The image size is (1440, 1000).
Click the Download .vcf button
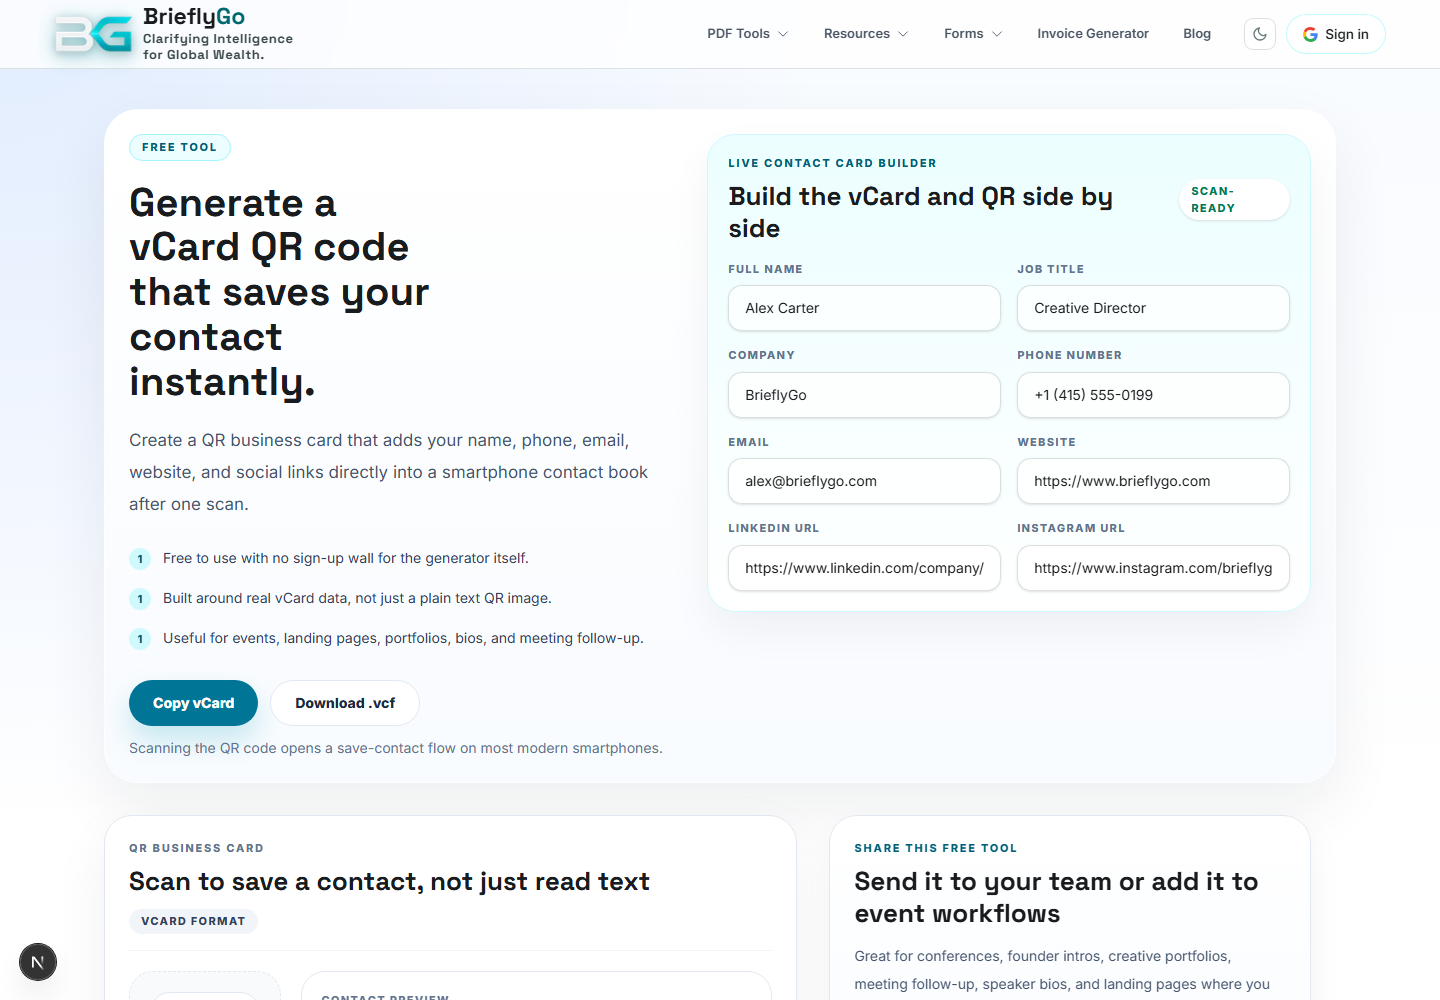pos(345,703)
